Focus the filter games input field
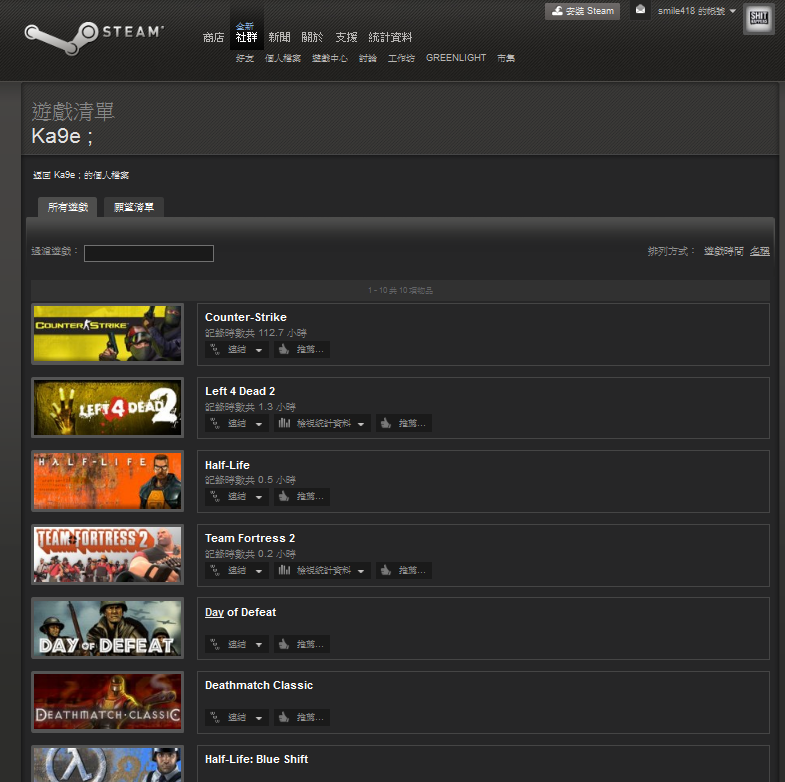785x782 pixels. (x=149, y=253)
